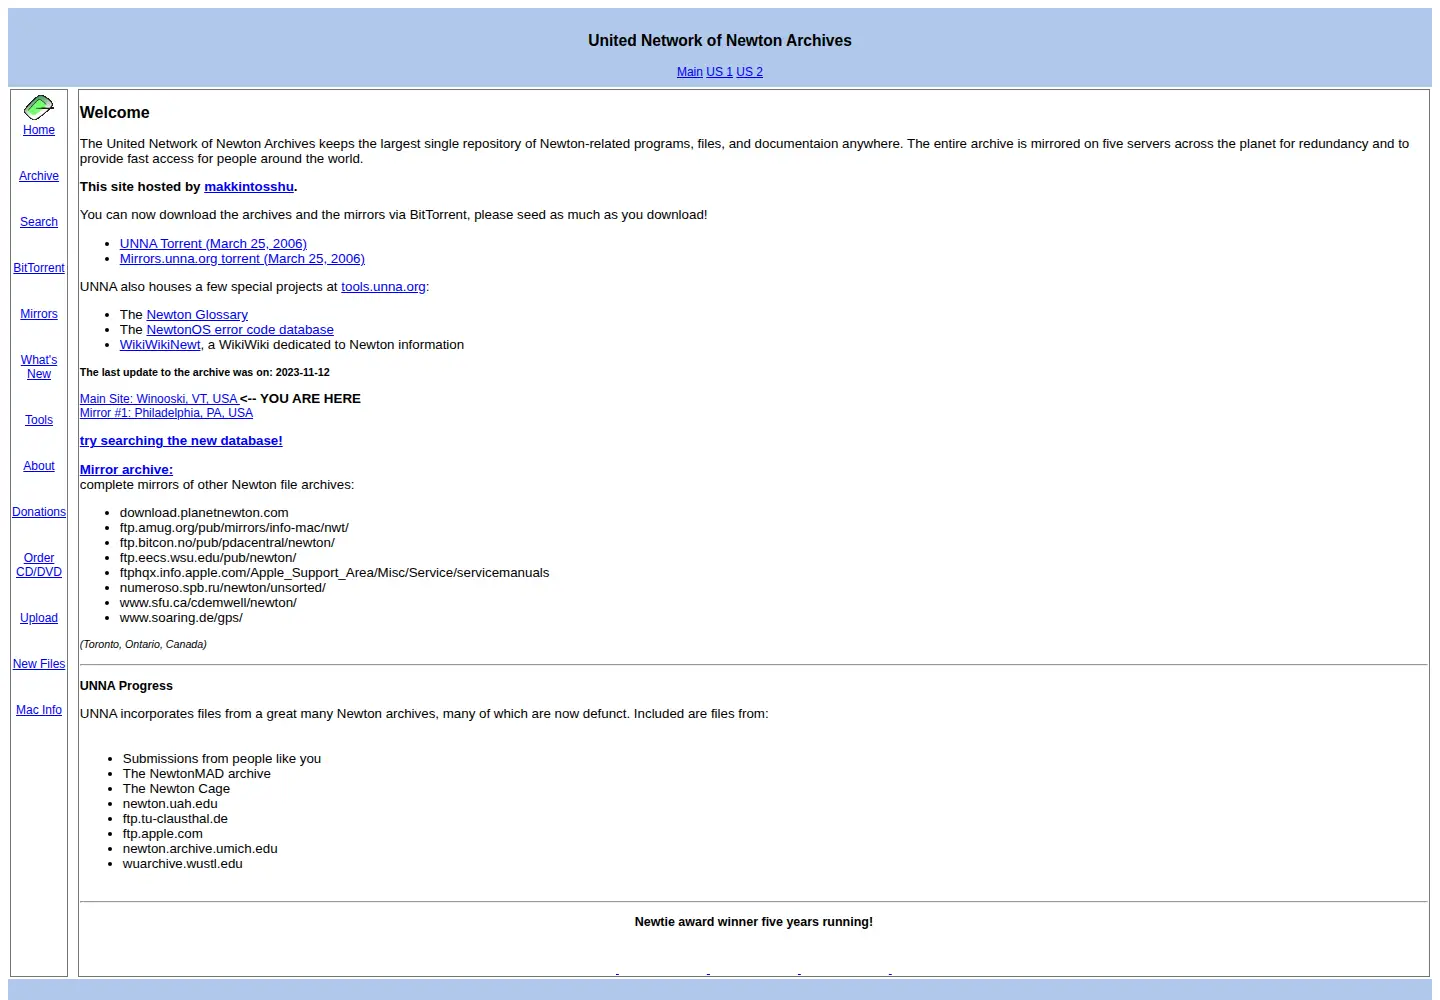Click the green Newton logo icon
This screenshot has height=1000, width=1440.
39,107
